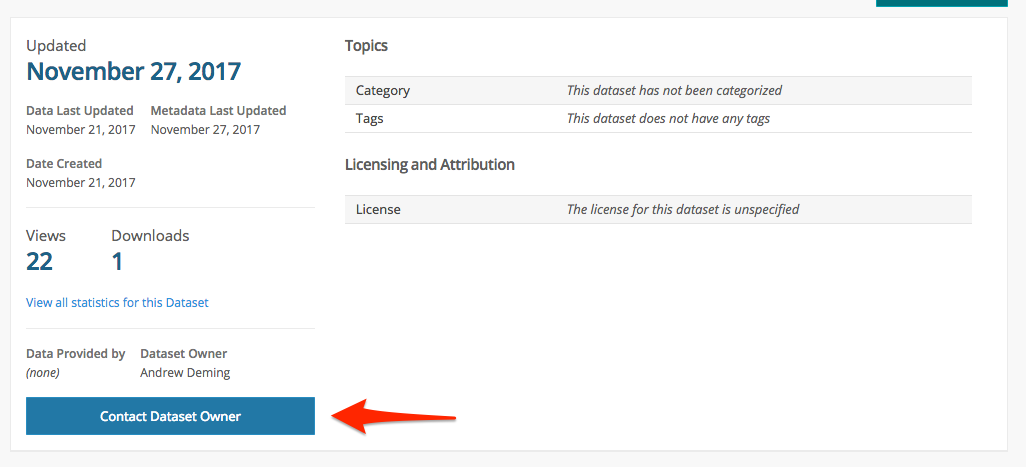
Task: Click "This dataset does not have any tags"
Action: tap(668, 119)
